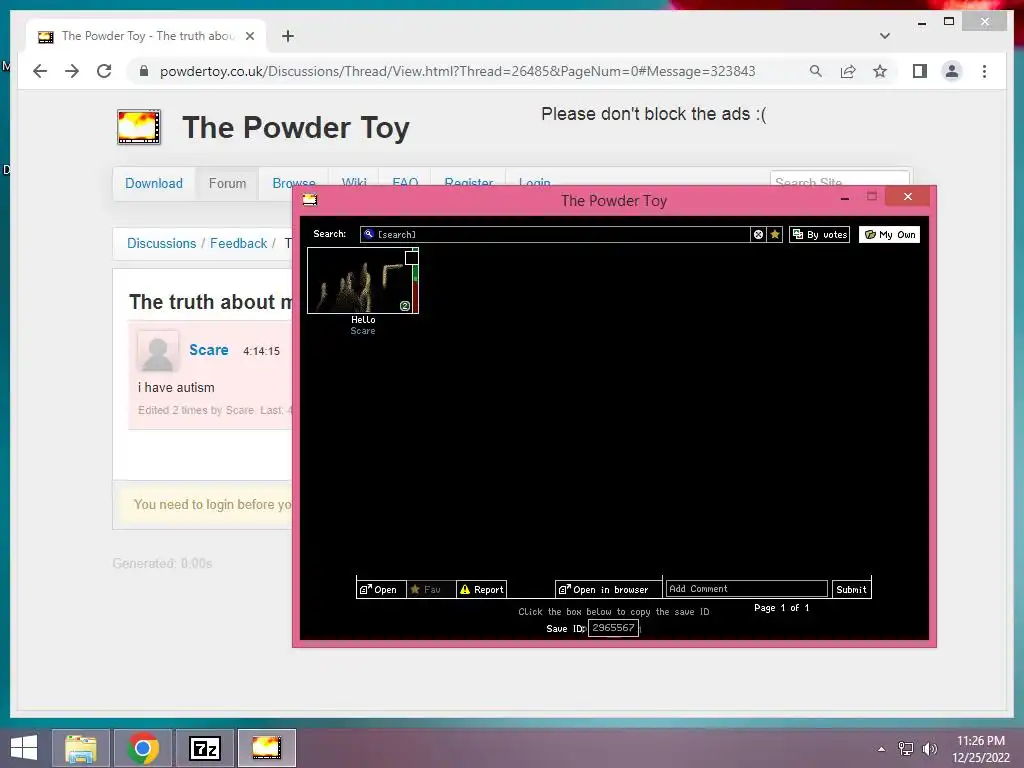Expand the Chrome tab search chevron
Screen dimensions: 1024x768
[x=884, y=36]
